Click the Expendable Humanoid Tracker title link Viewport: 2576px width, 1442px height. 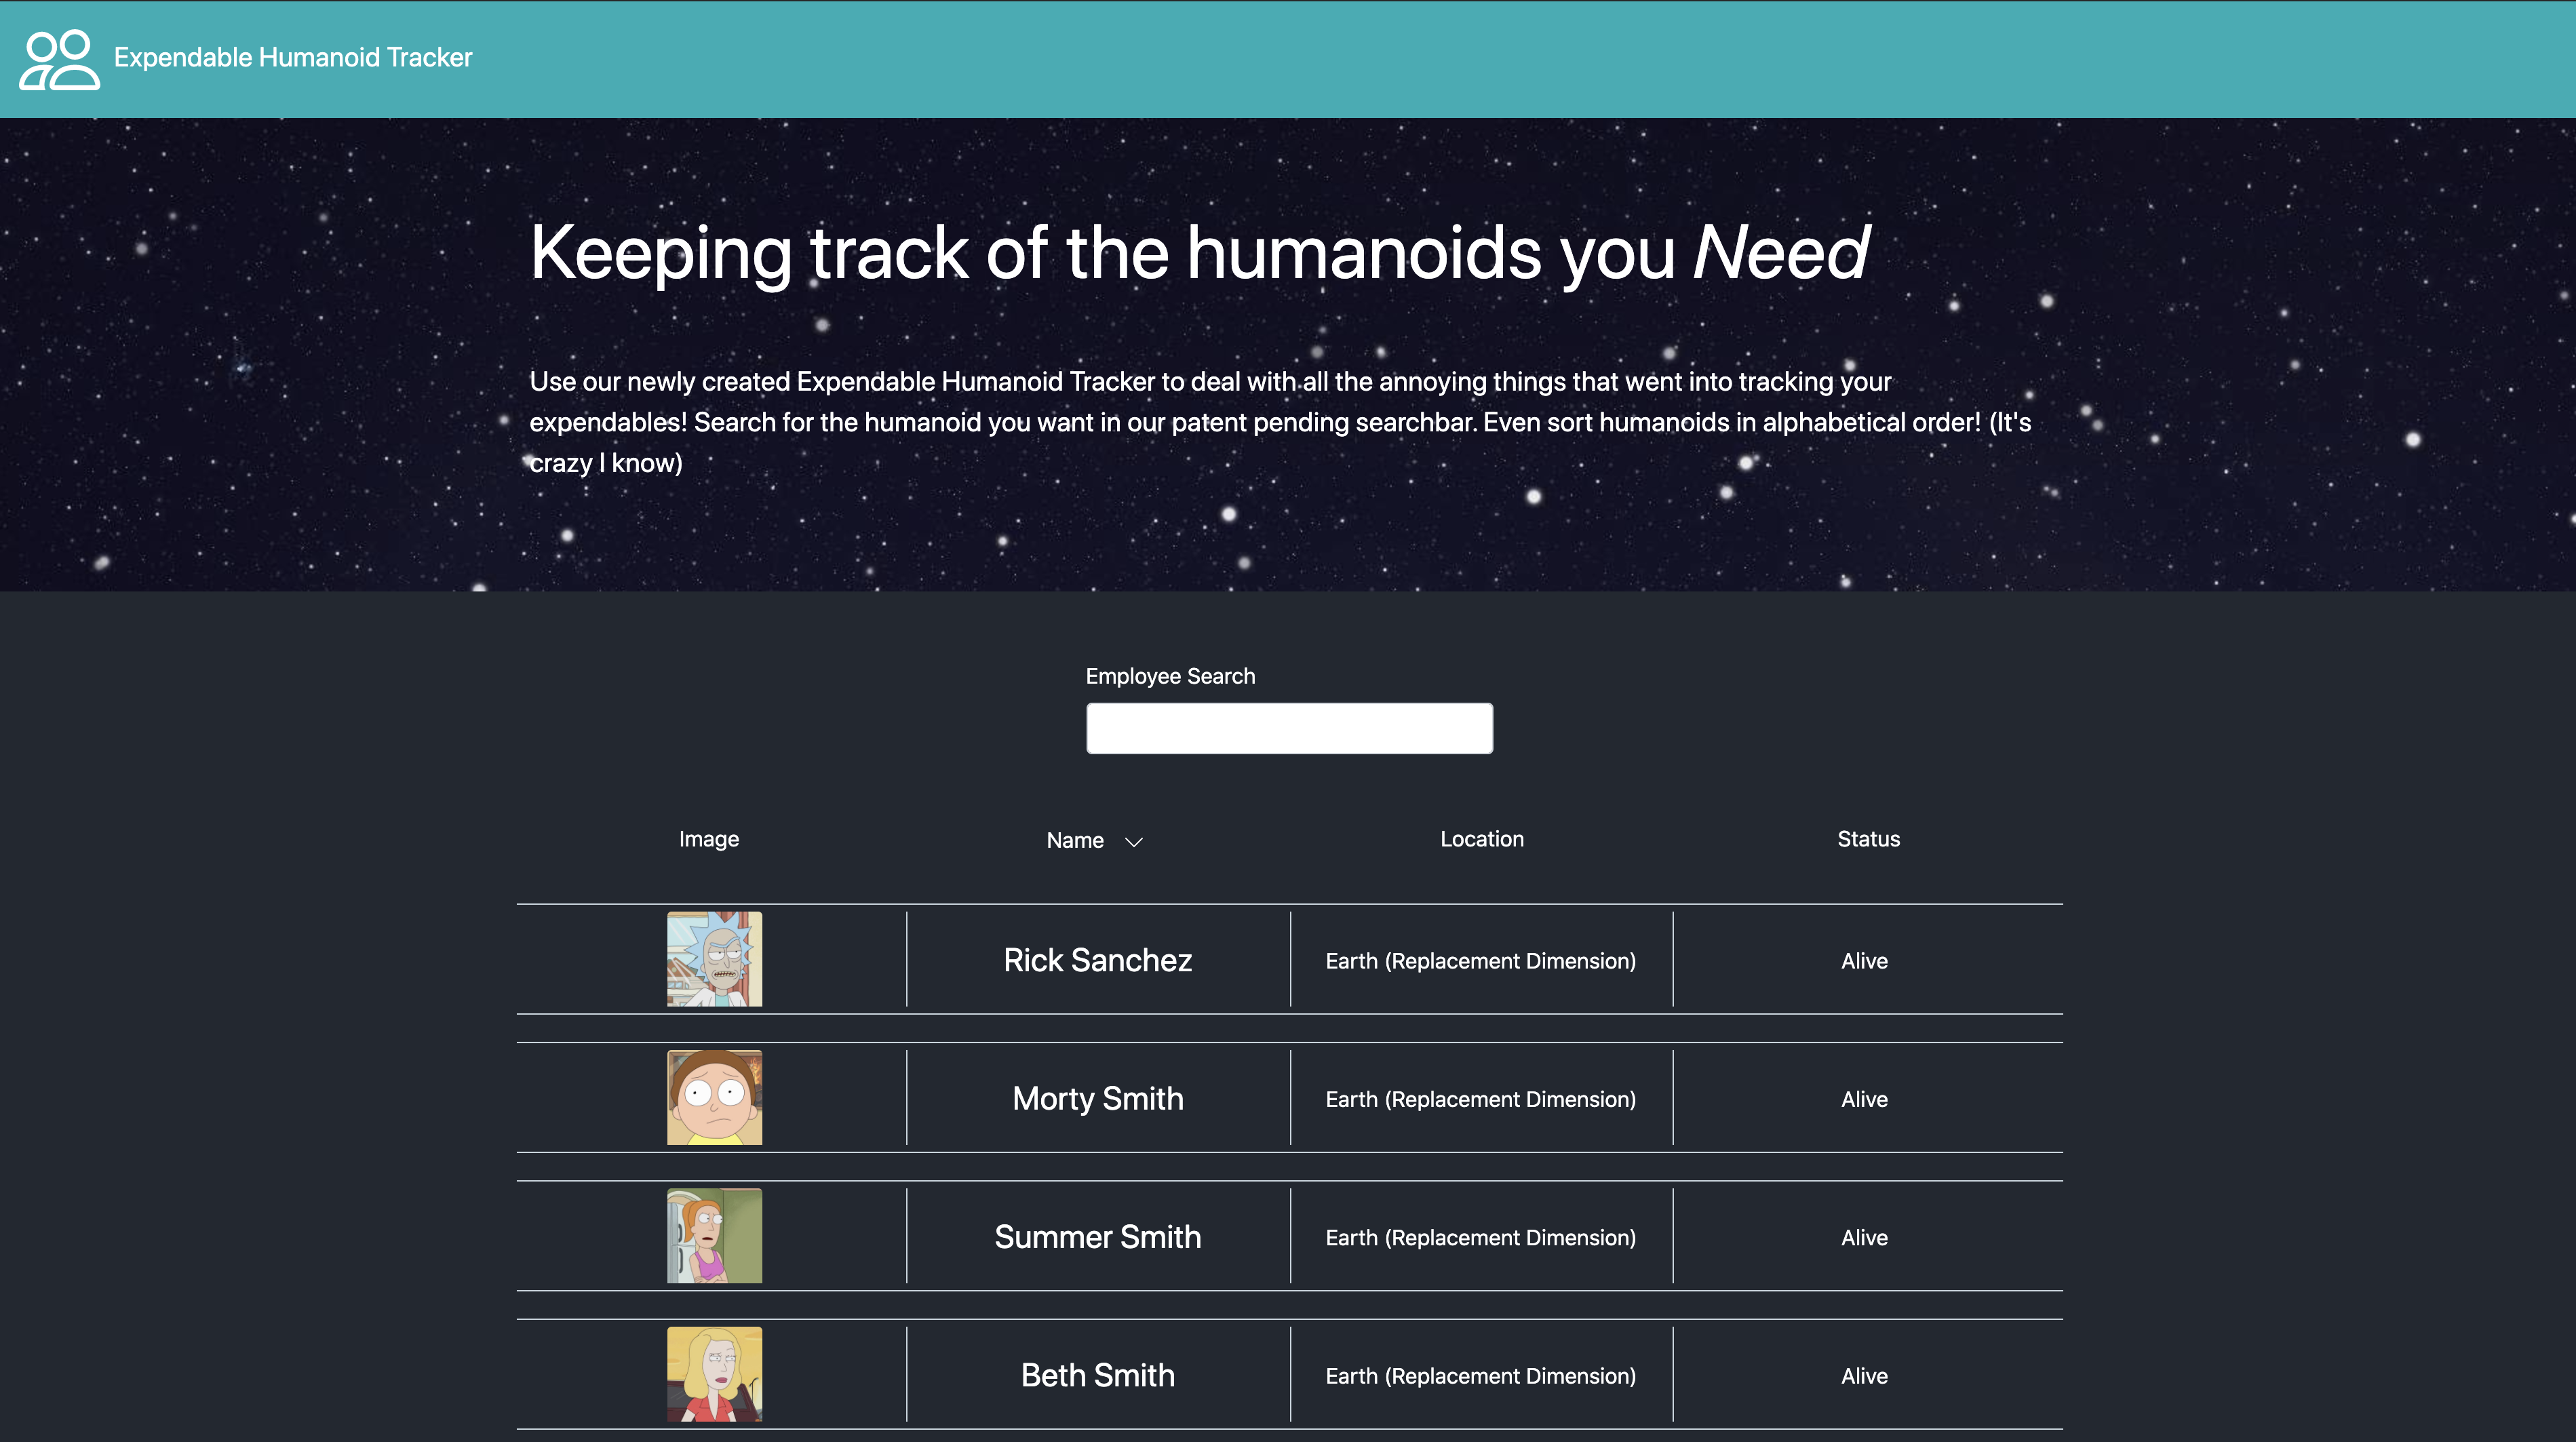[x=292, y=58]
